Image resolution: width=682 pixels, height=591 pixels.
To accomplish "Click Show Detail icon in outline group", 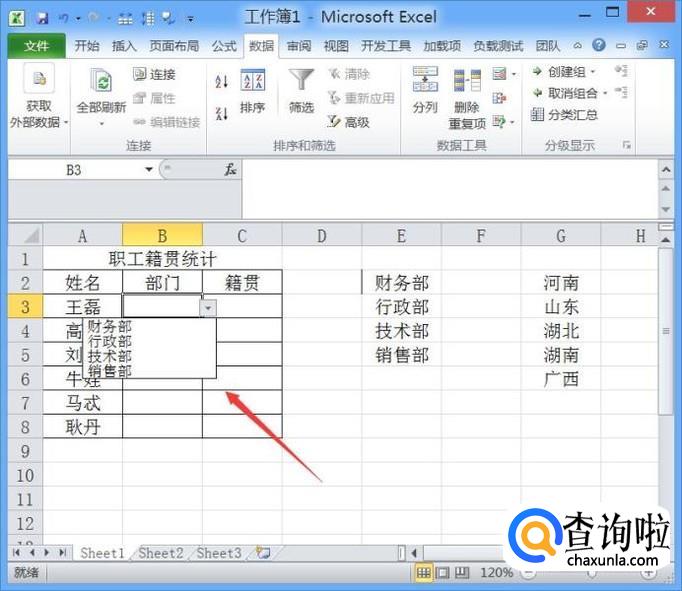I will point(622,71).
